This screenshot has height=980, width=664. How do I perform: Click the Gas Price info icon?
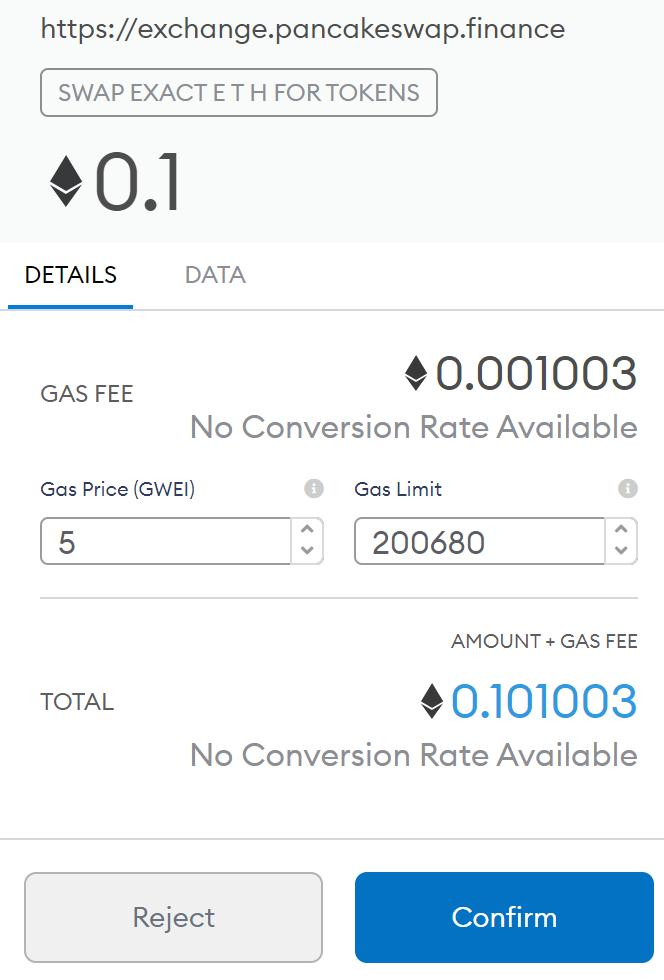[x=314, y=489]
